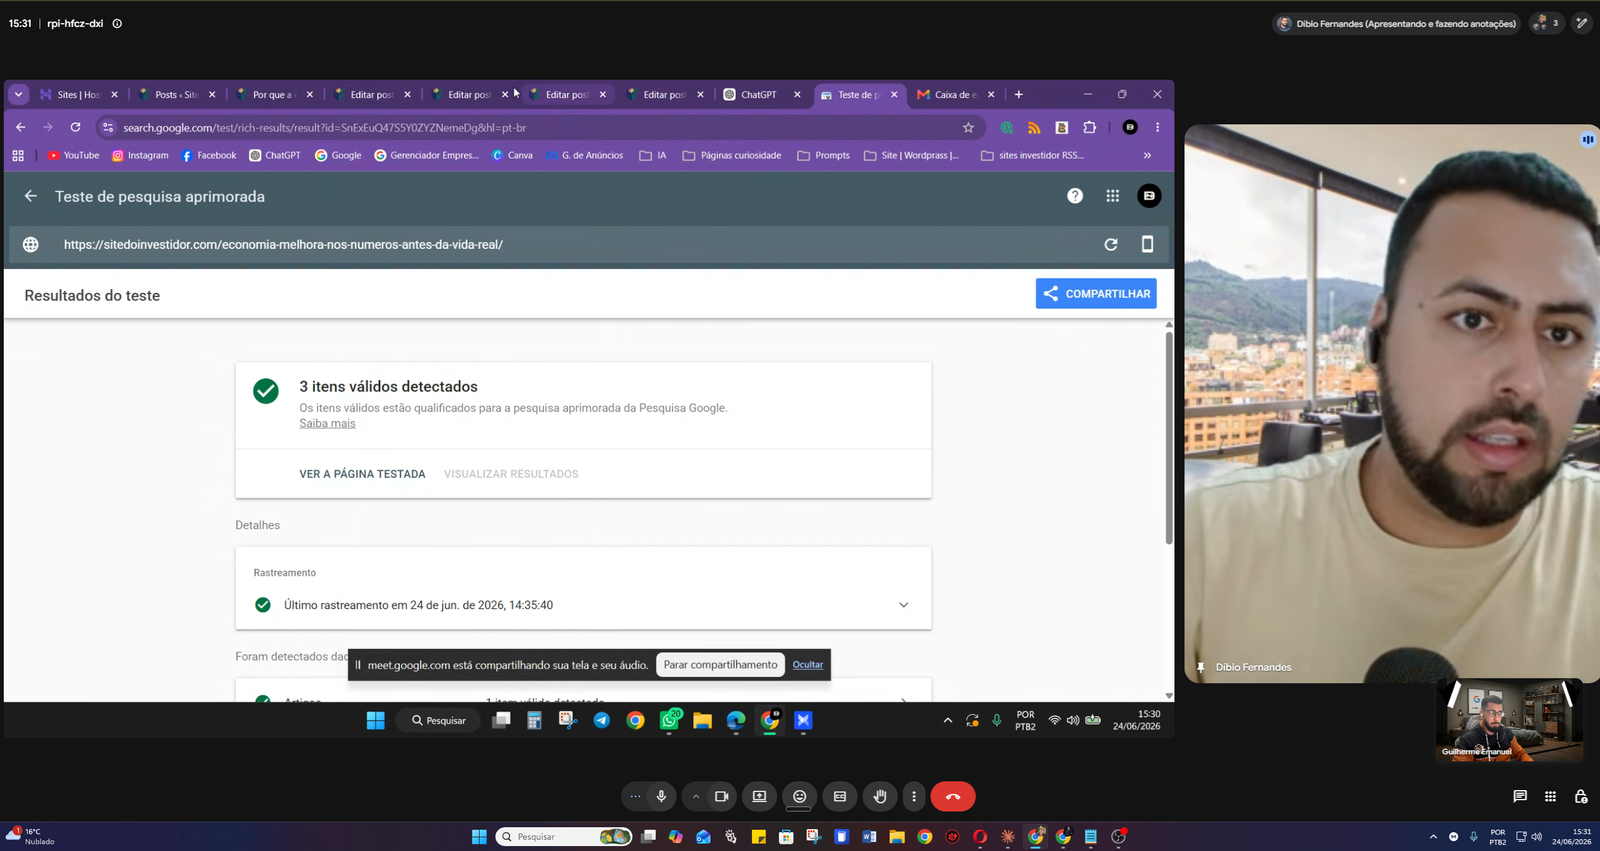This screenshot has height=851, width=1600.
Task: Open Word in bottom Windows taskbar
Action: [869, 837]
